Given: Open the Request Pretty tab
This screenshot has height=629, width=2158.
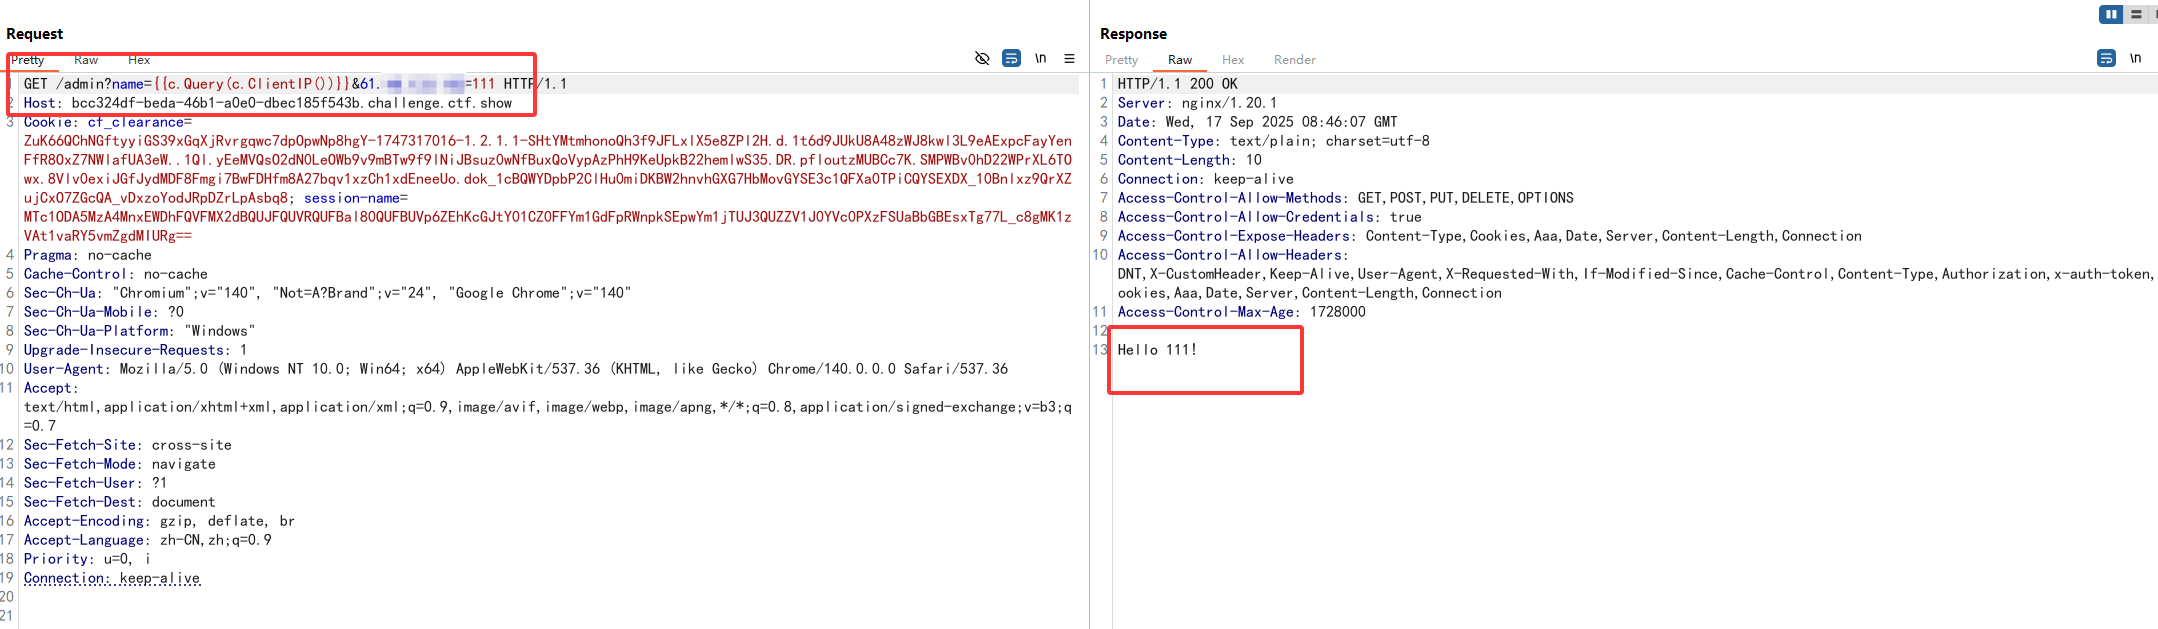Looking at the screenshot, I should click(x=28, y=60).
